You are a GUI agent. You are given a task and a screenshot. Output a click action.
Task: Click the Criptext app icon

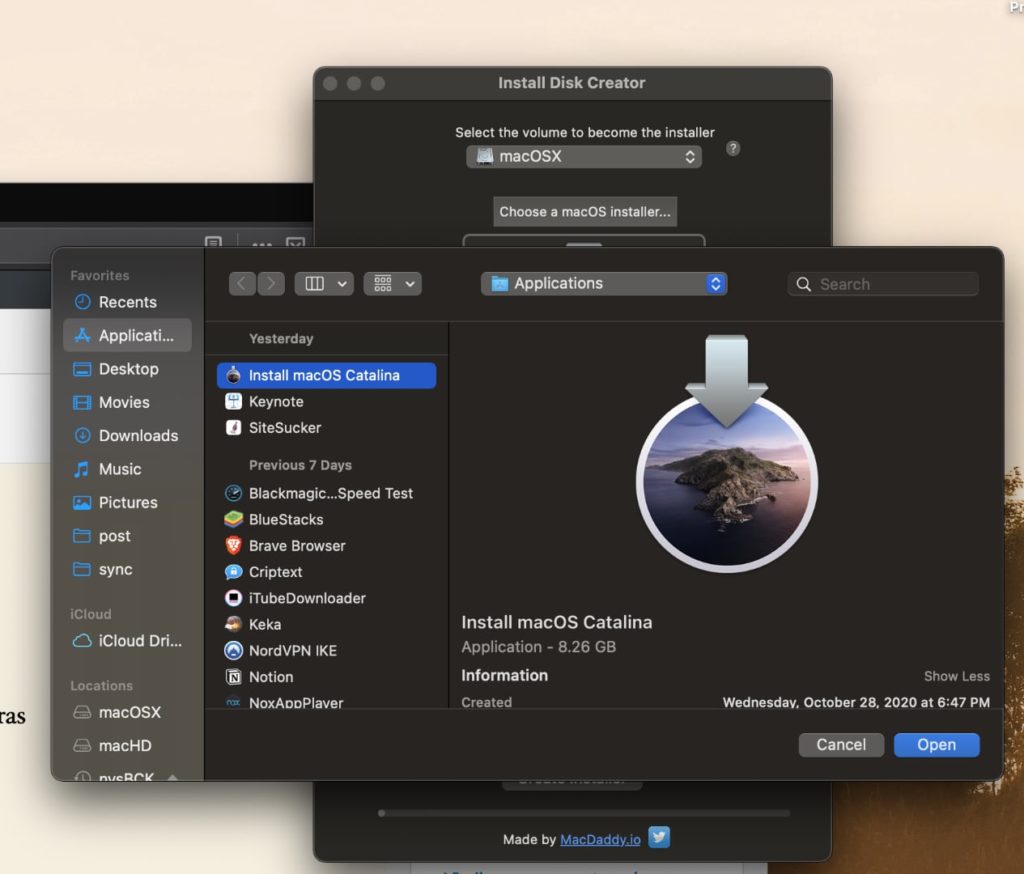tap(233, 572)
